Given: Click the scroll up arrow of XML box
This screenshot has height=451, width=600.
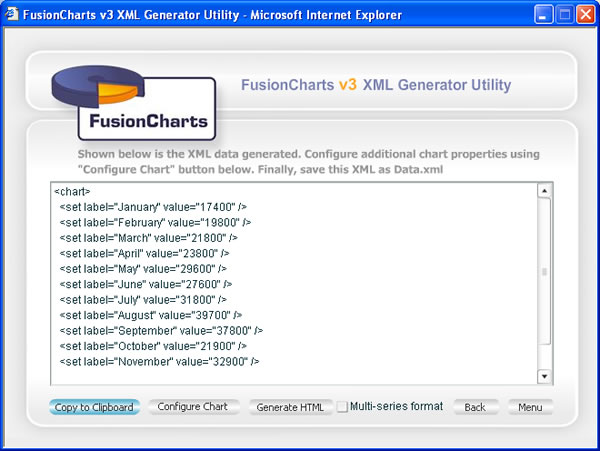Looking at the screenshot, I should point(544,191).
